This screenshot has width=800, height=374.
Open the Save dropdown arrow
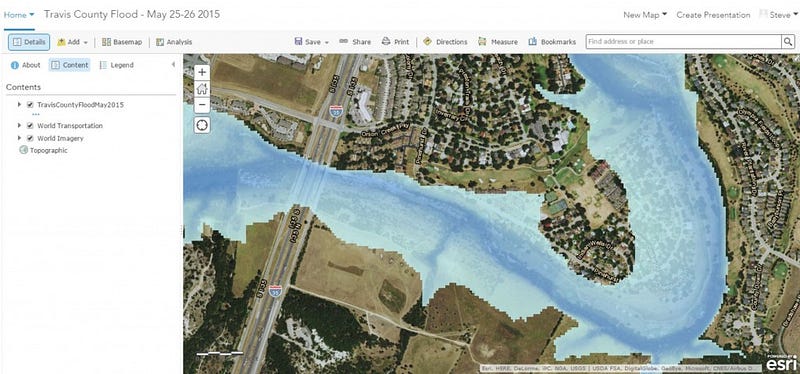pos(327,42)
